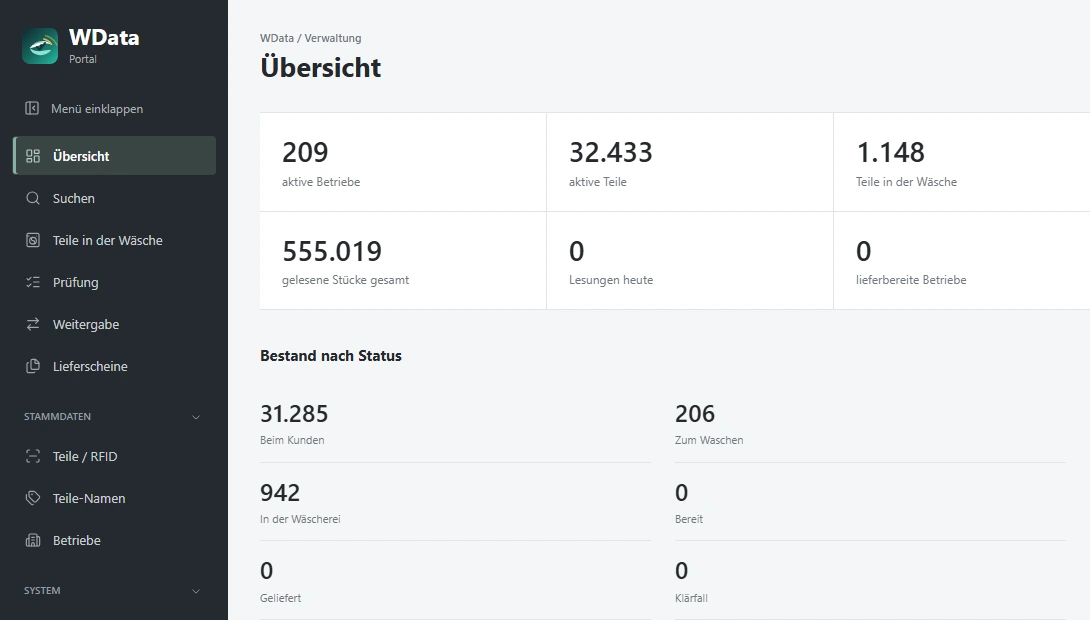Click the Übersicht page heading

click(x=320, y=67)
